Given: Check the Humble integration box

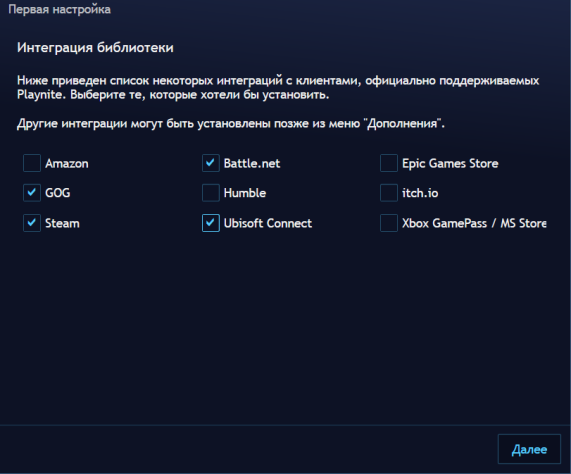Looking at the screenshot, I should tap(211, 193).
